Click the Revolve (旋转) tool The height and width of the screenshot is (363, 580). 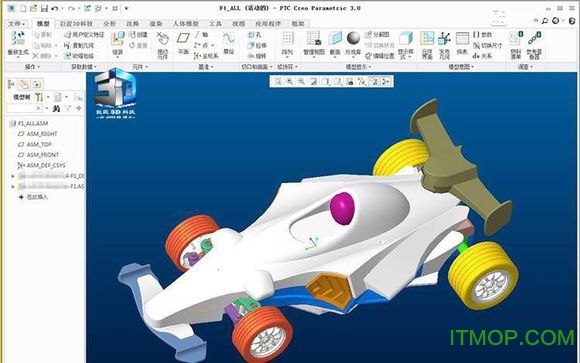pyautogui.click(x=257, y=56)
